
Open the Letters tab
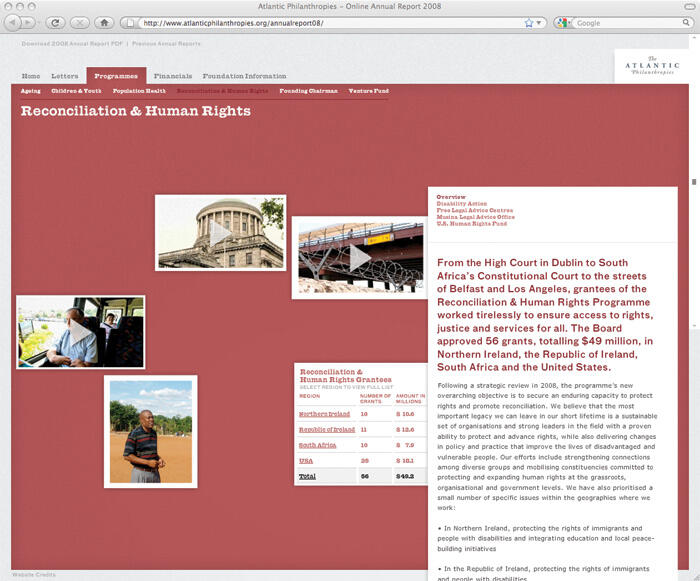point(64,76)
